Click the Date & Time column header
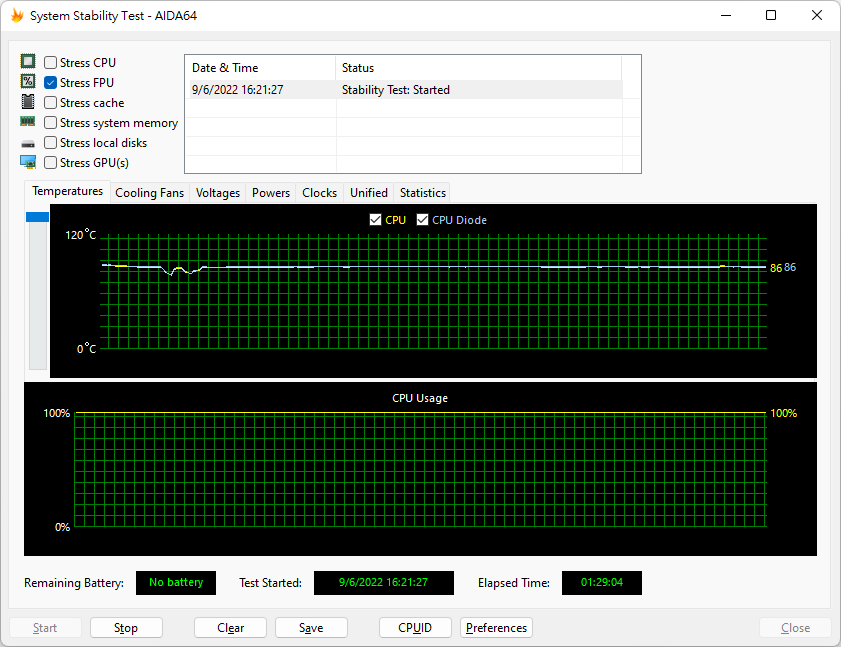The image size is (841, 647). coord(261,68)
